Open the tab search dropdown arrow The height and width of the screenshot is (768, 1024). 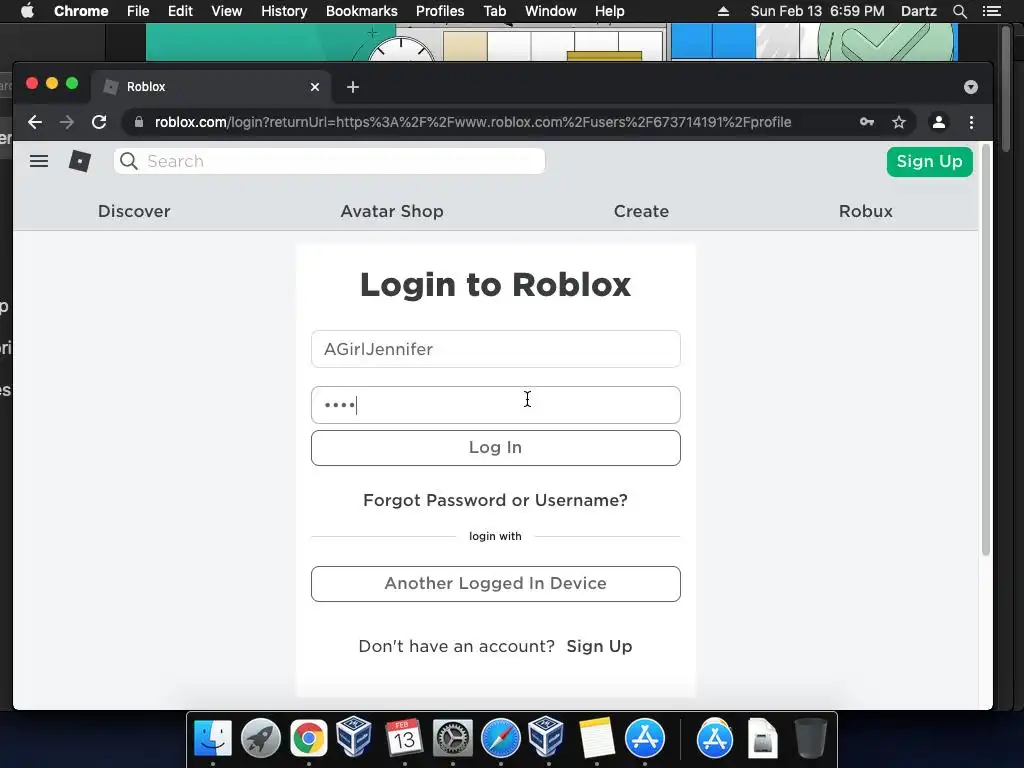[970, 87]
